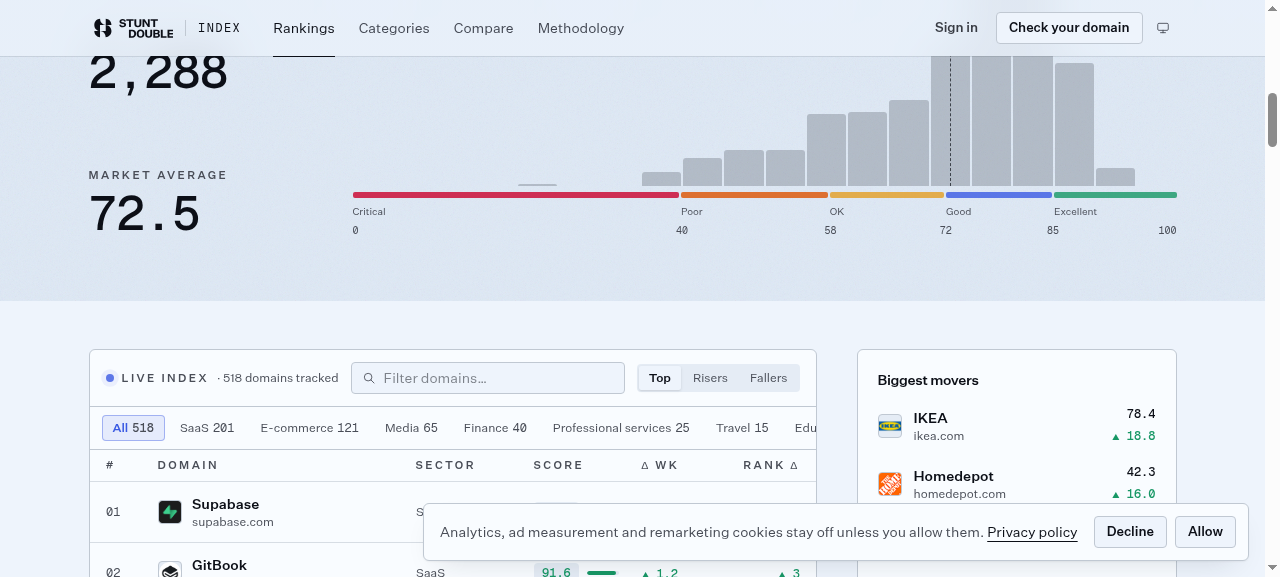Open the Methodology page
The image size is (1280, 577).
581,28
